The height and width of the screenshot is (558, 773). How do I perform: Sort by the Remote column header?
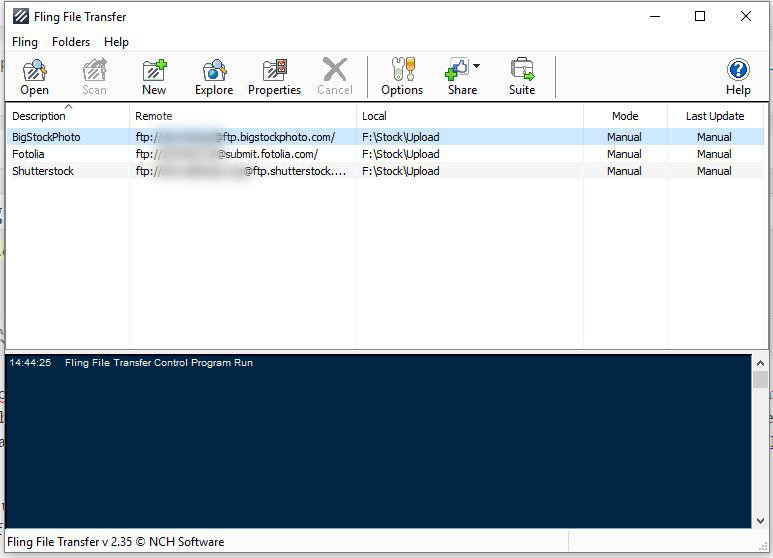pos(243,116)
